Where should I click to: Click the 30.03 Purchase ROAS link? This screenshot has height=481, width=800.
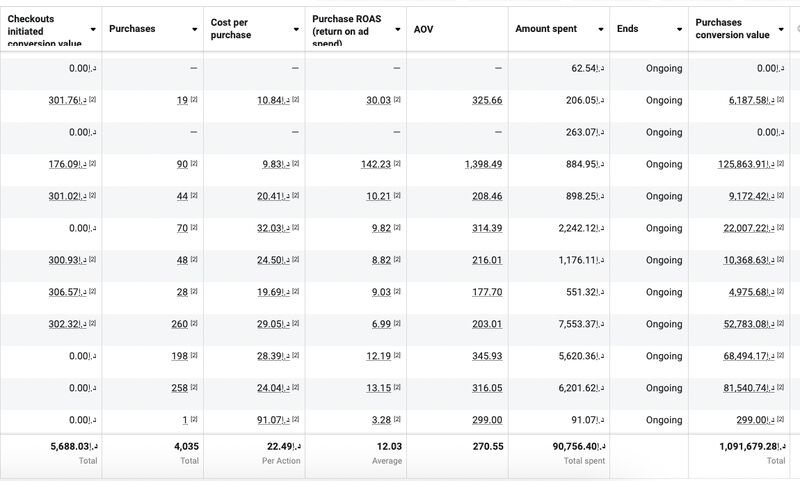378,101
